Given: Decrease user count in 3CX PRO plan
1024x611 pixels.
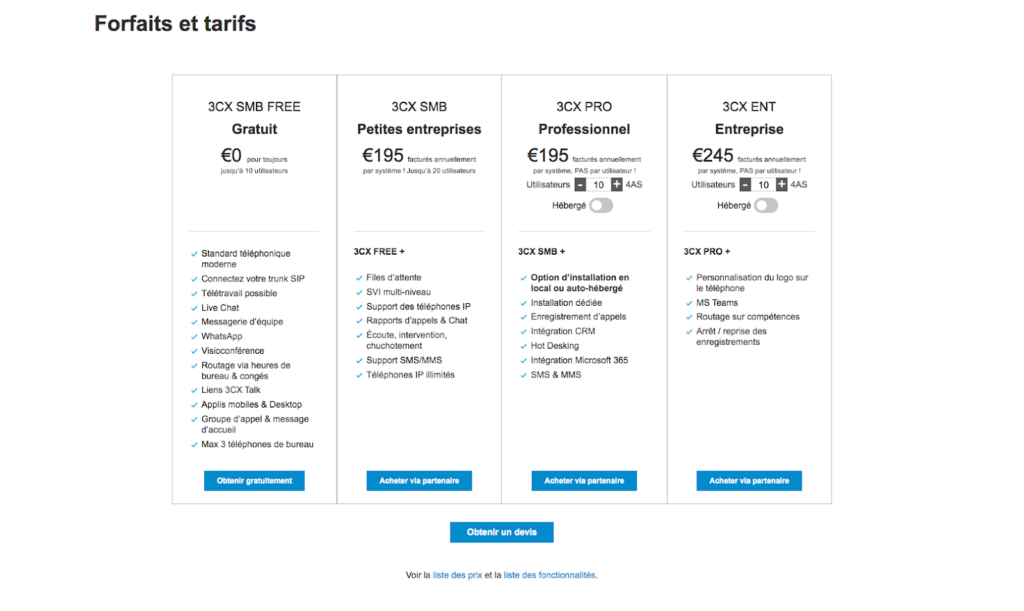Looking at the screenshot, I should point(580,185).
